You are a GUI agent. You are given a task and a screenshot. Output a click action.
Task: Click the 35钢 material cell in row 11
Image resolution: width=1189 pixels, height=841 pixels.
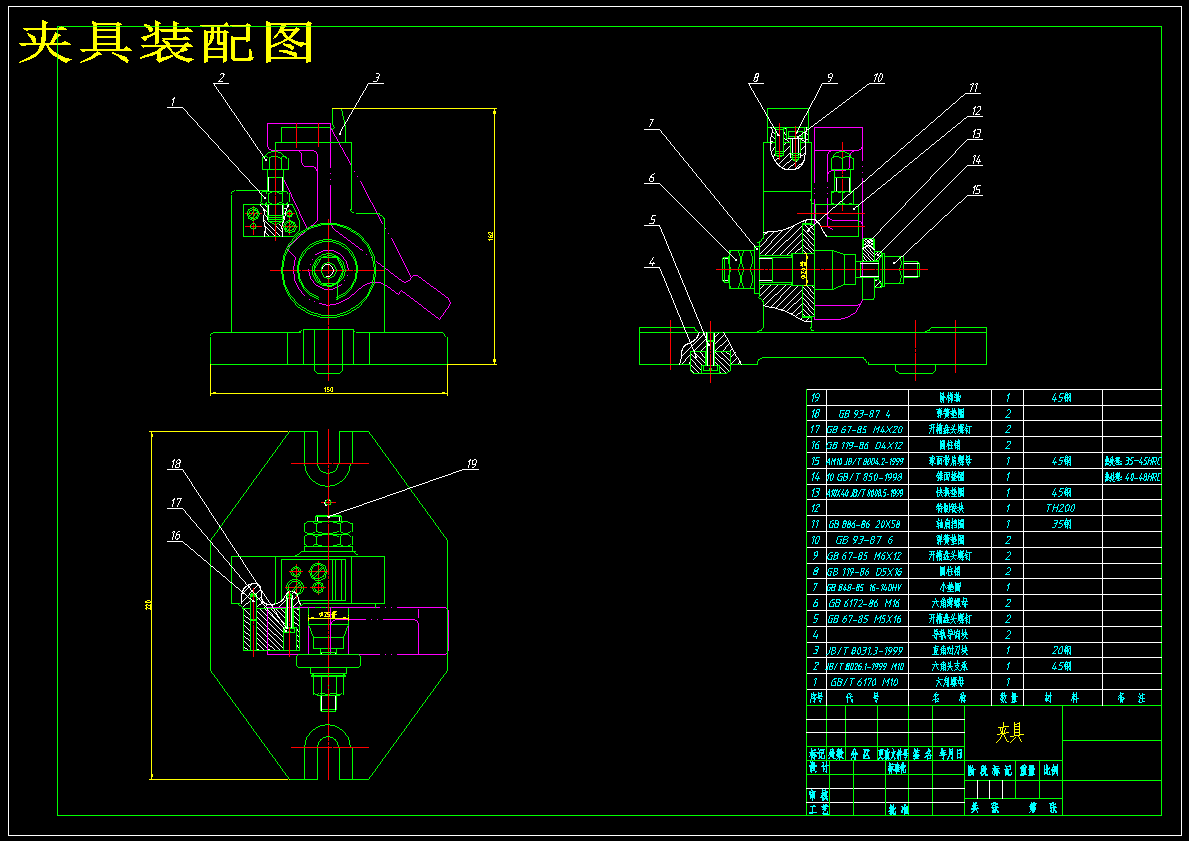click(x=1062, y=524)
